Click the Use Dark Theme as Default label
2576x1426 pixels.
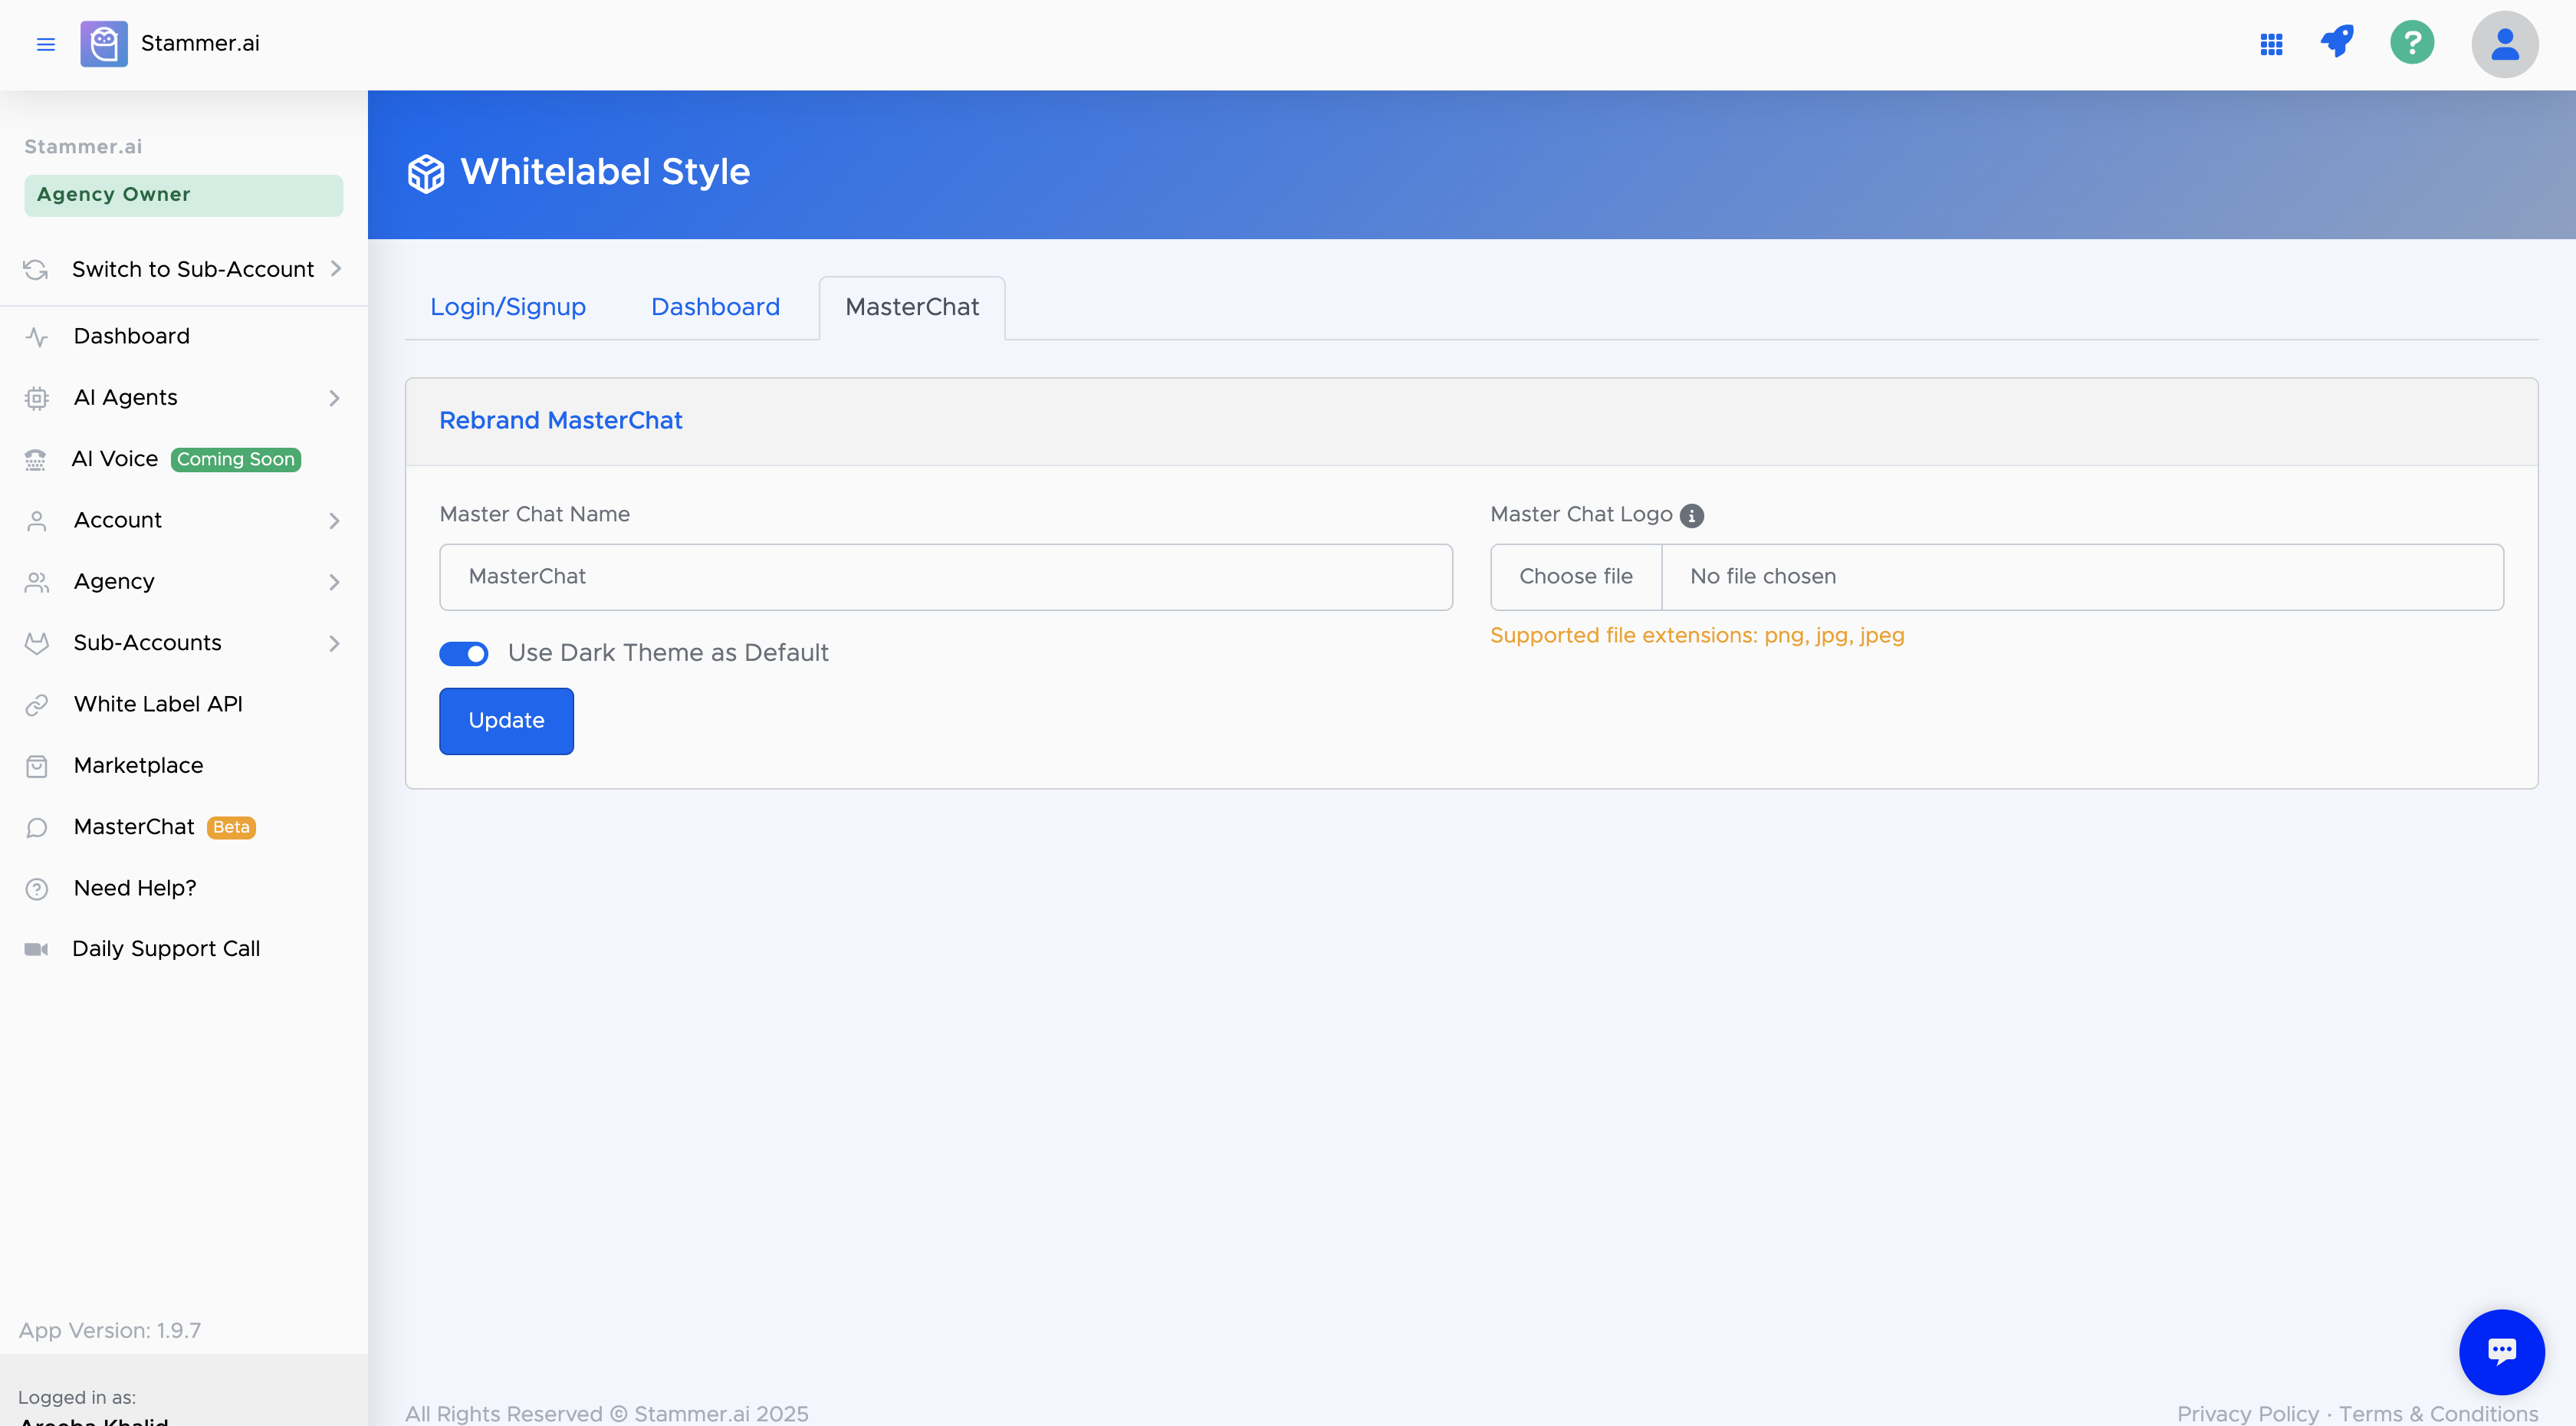click(668, 653)
